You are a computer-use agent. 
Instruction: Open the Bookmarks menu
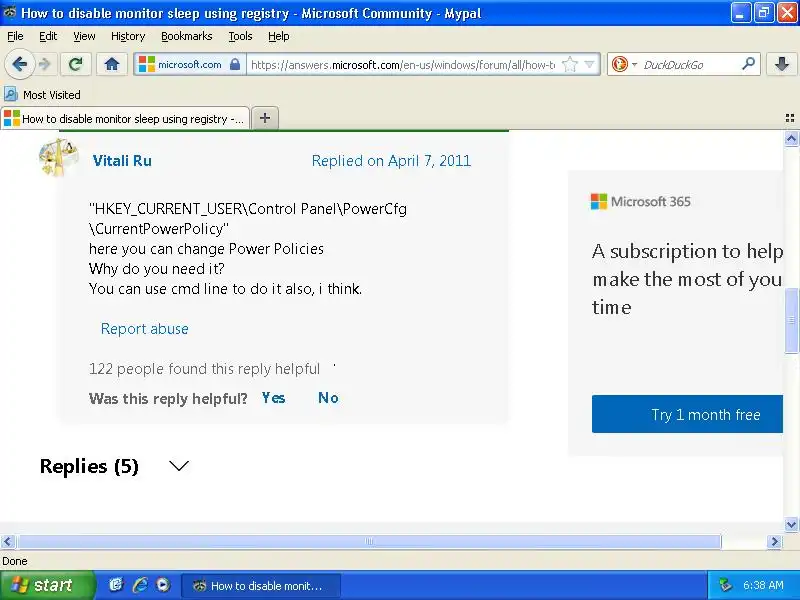[186, 36]
